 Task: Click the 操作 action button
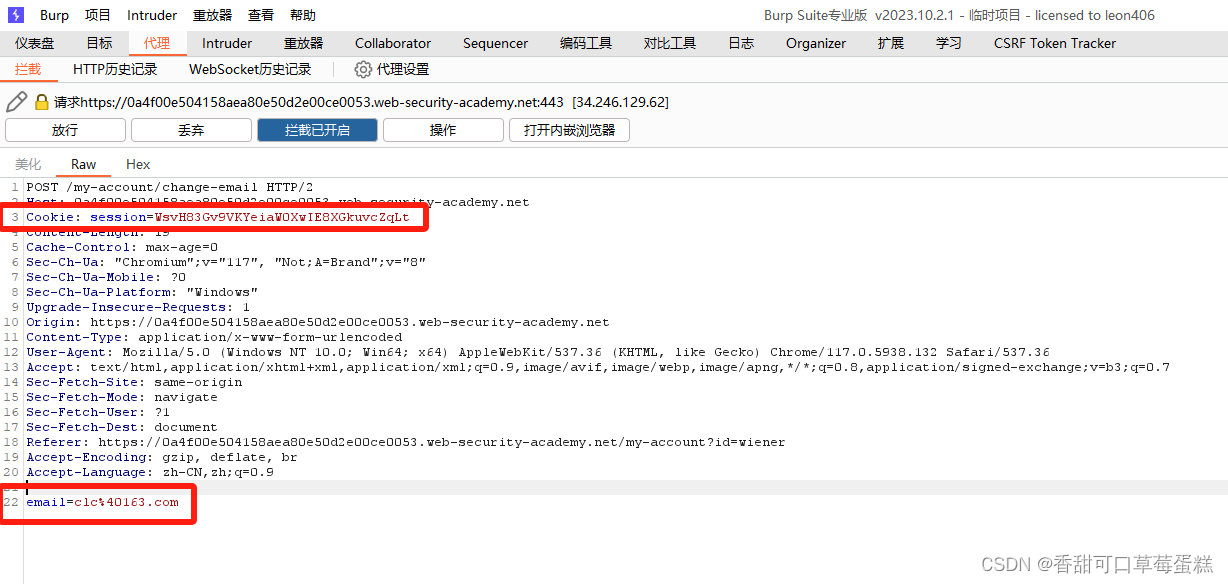(x=443, y=130)
